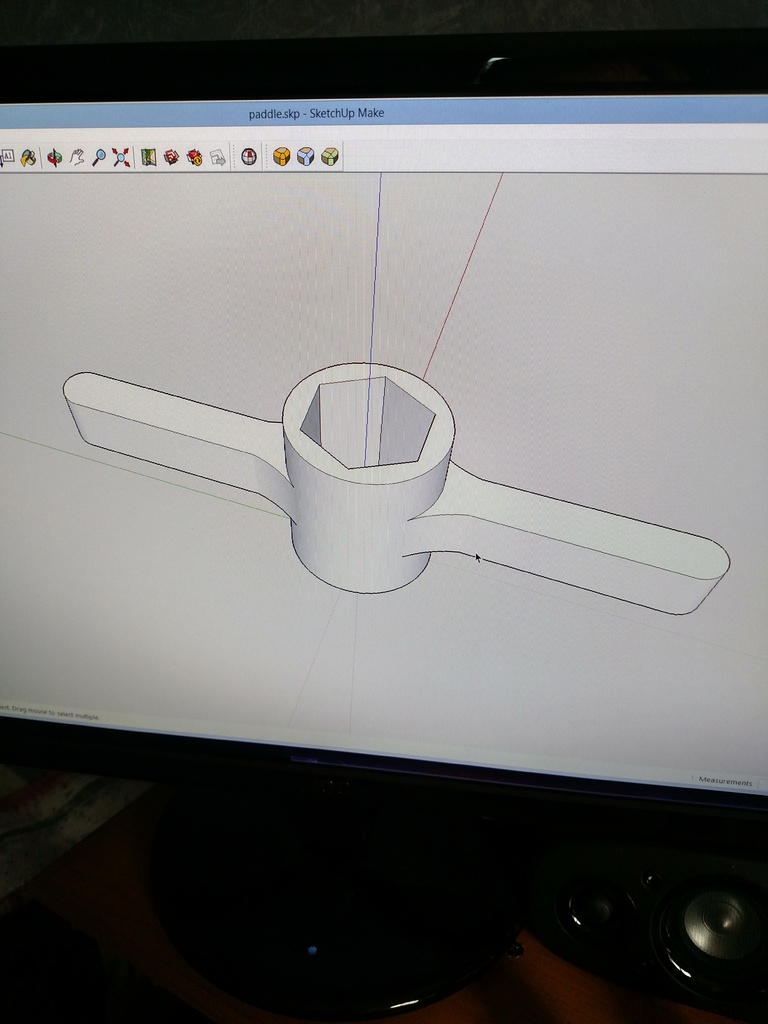Click the green solid cube icon

pos(330,156)
